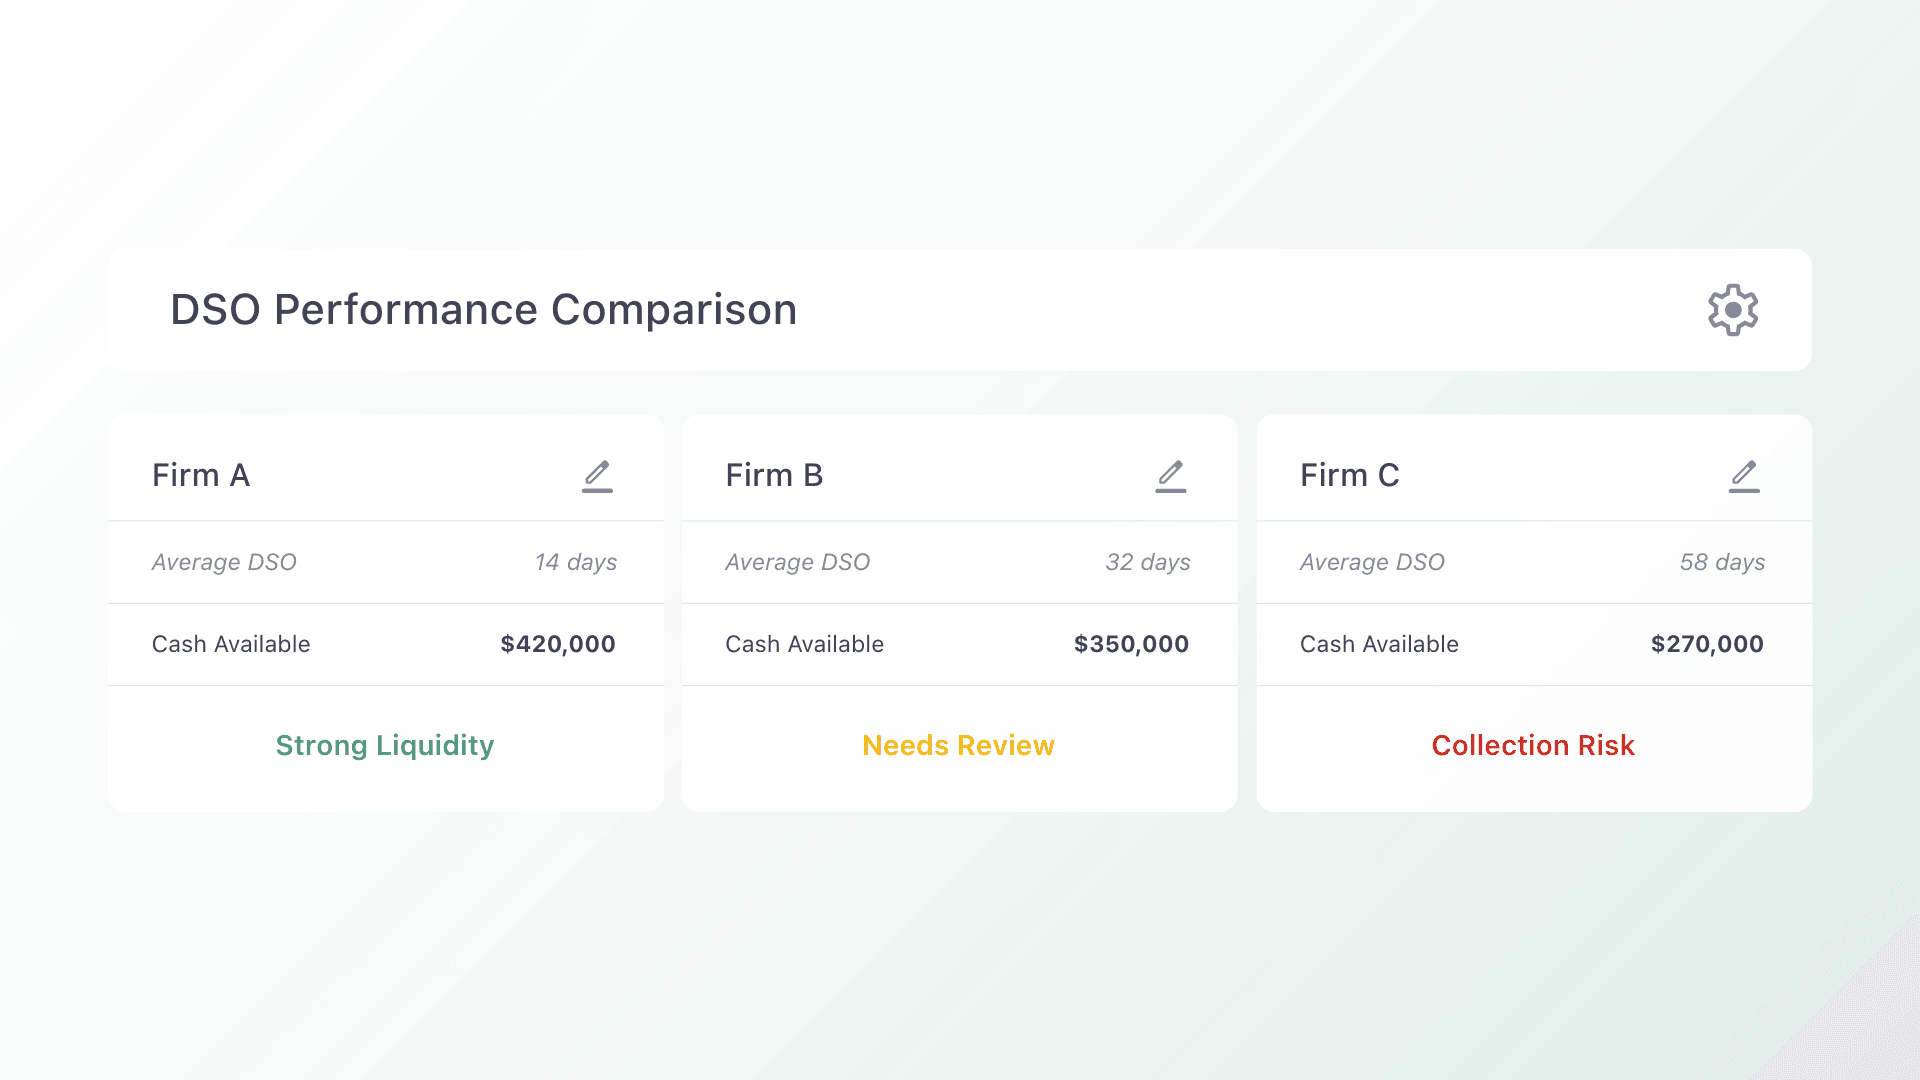Select the $420,000 cash amount

558,644
